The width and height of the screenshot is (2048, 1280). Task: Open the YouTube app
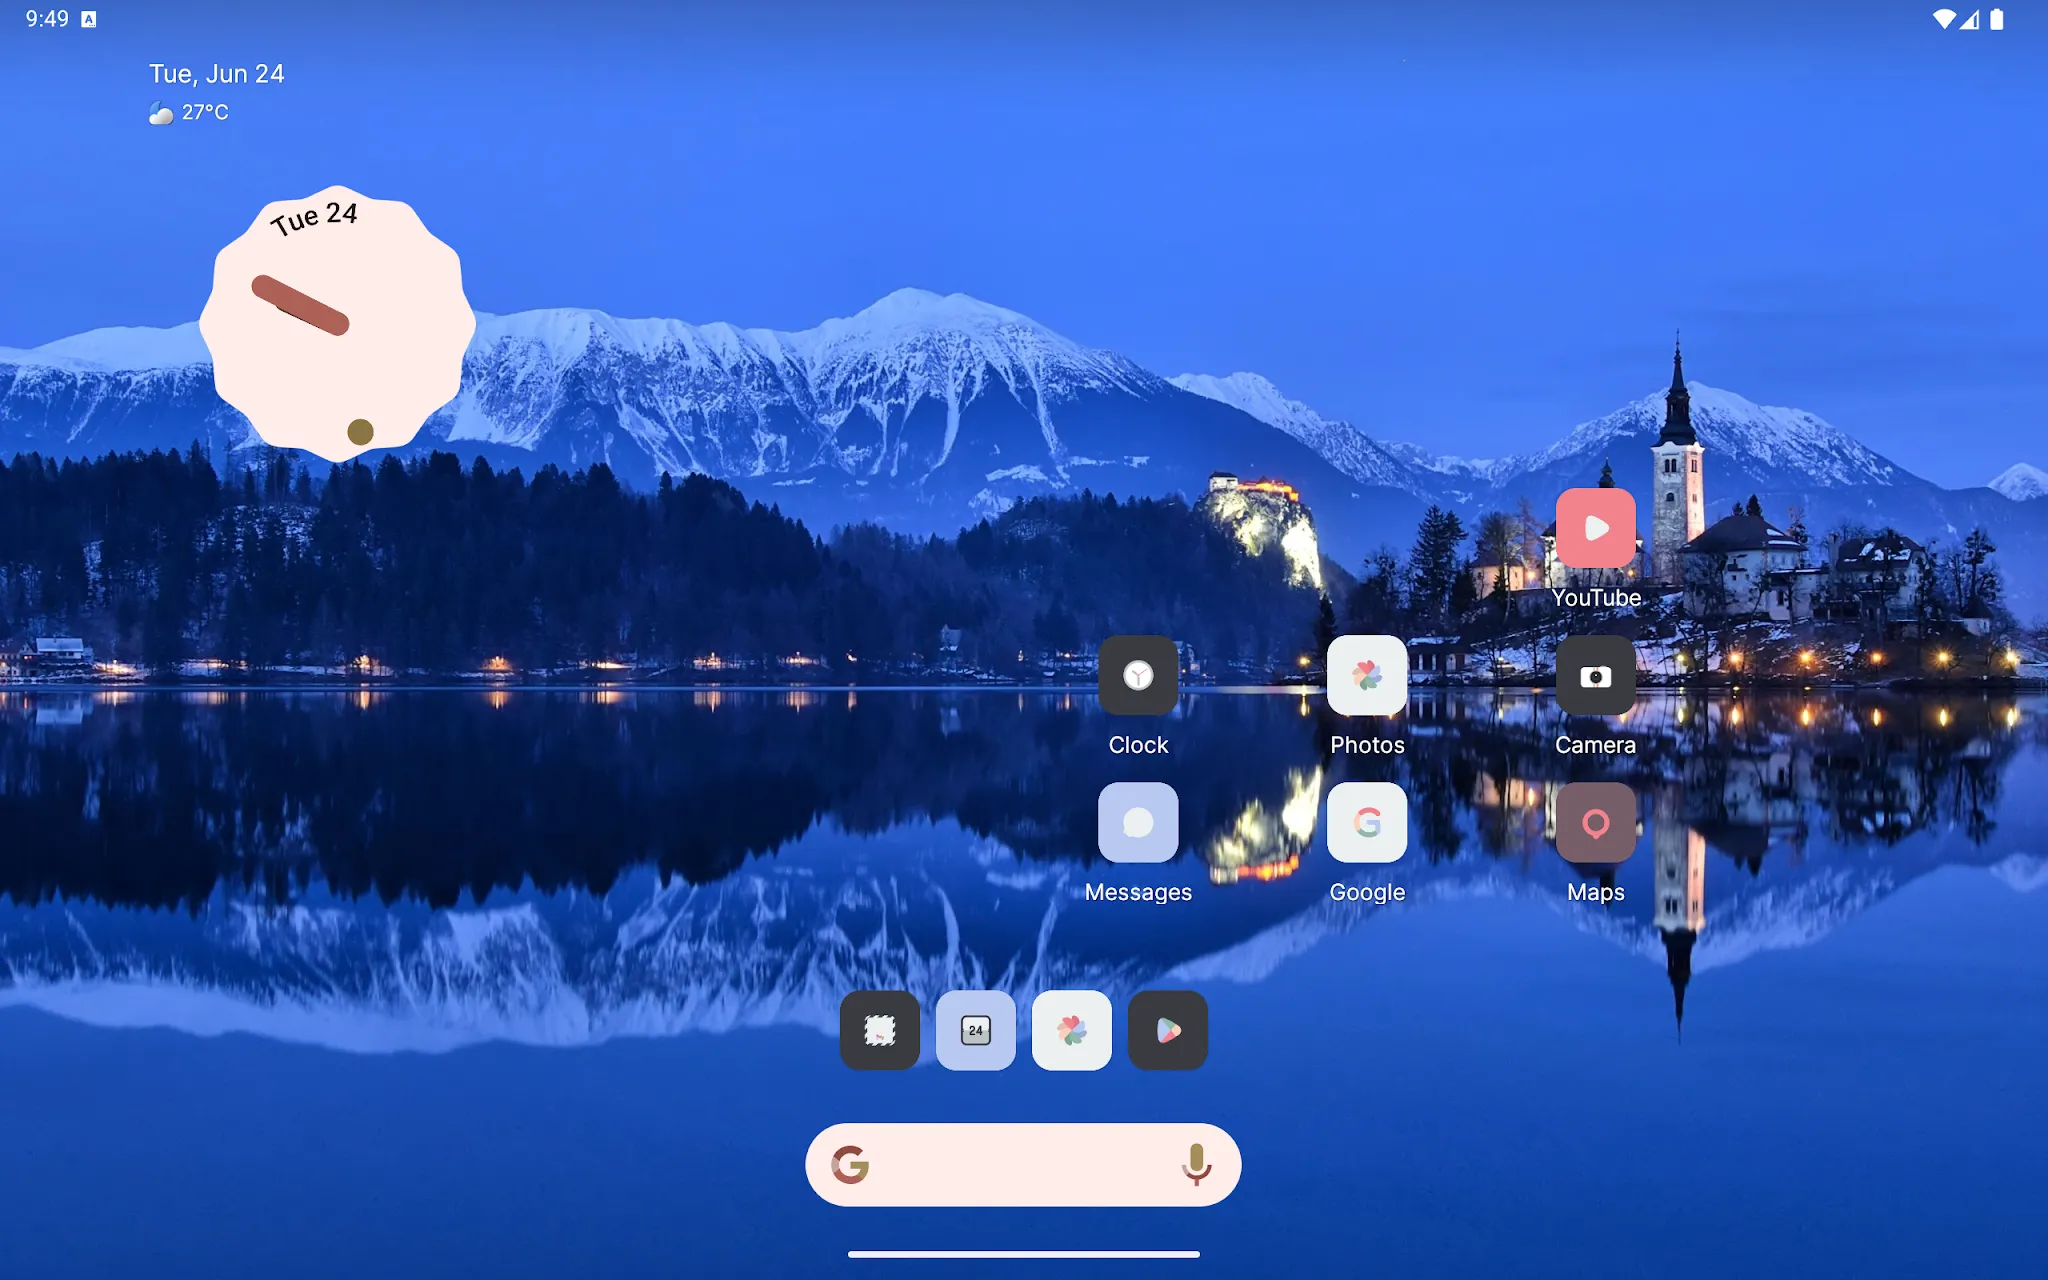(x=1594, y=528)
